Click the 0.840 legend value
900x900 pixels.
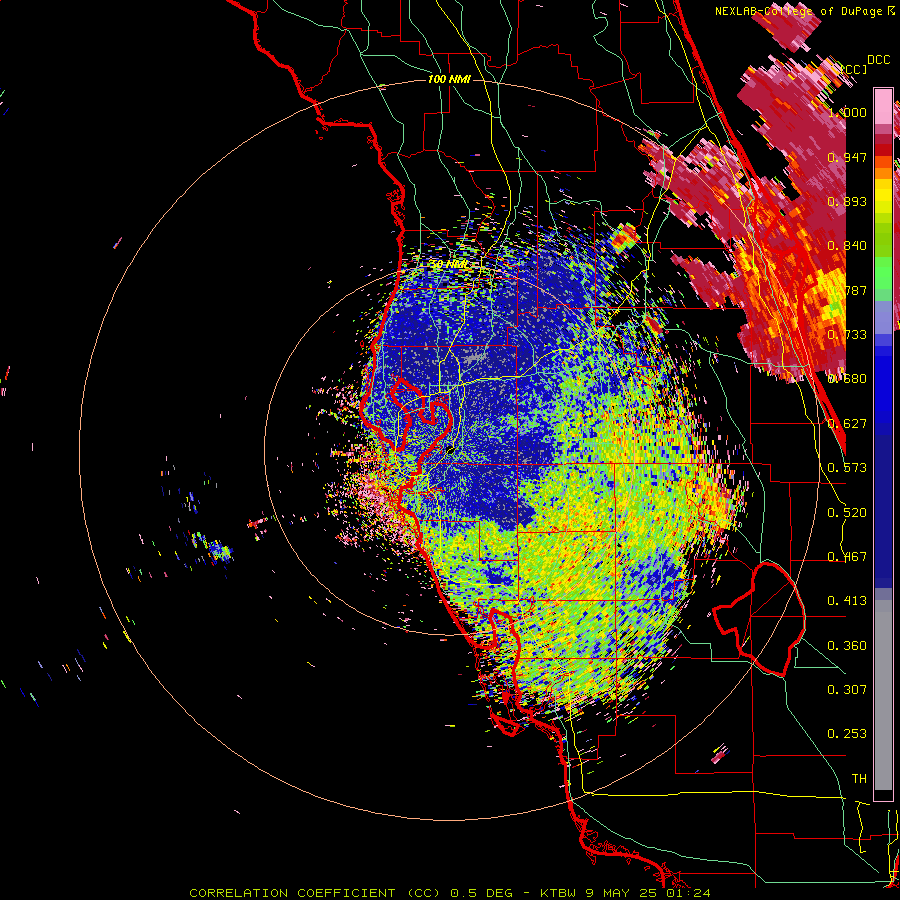tap(847, 246)
